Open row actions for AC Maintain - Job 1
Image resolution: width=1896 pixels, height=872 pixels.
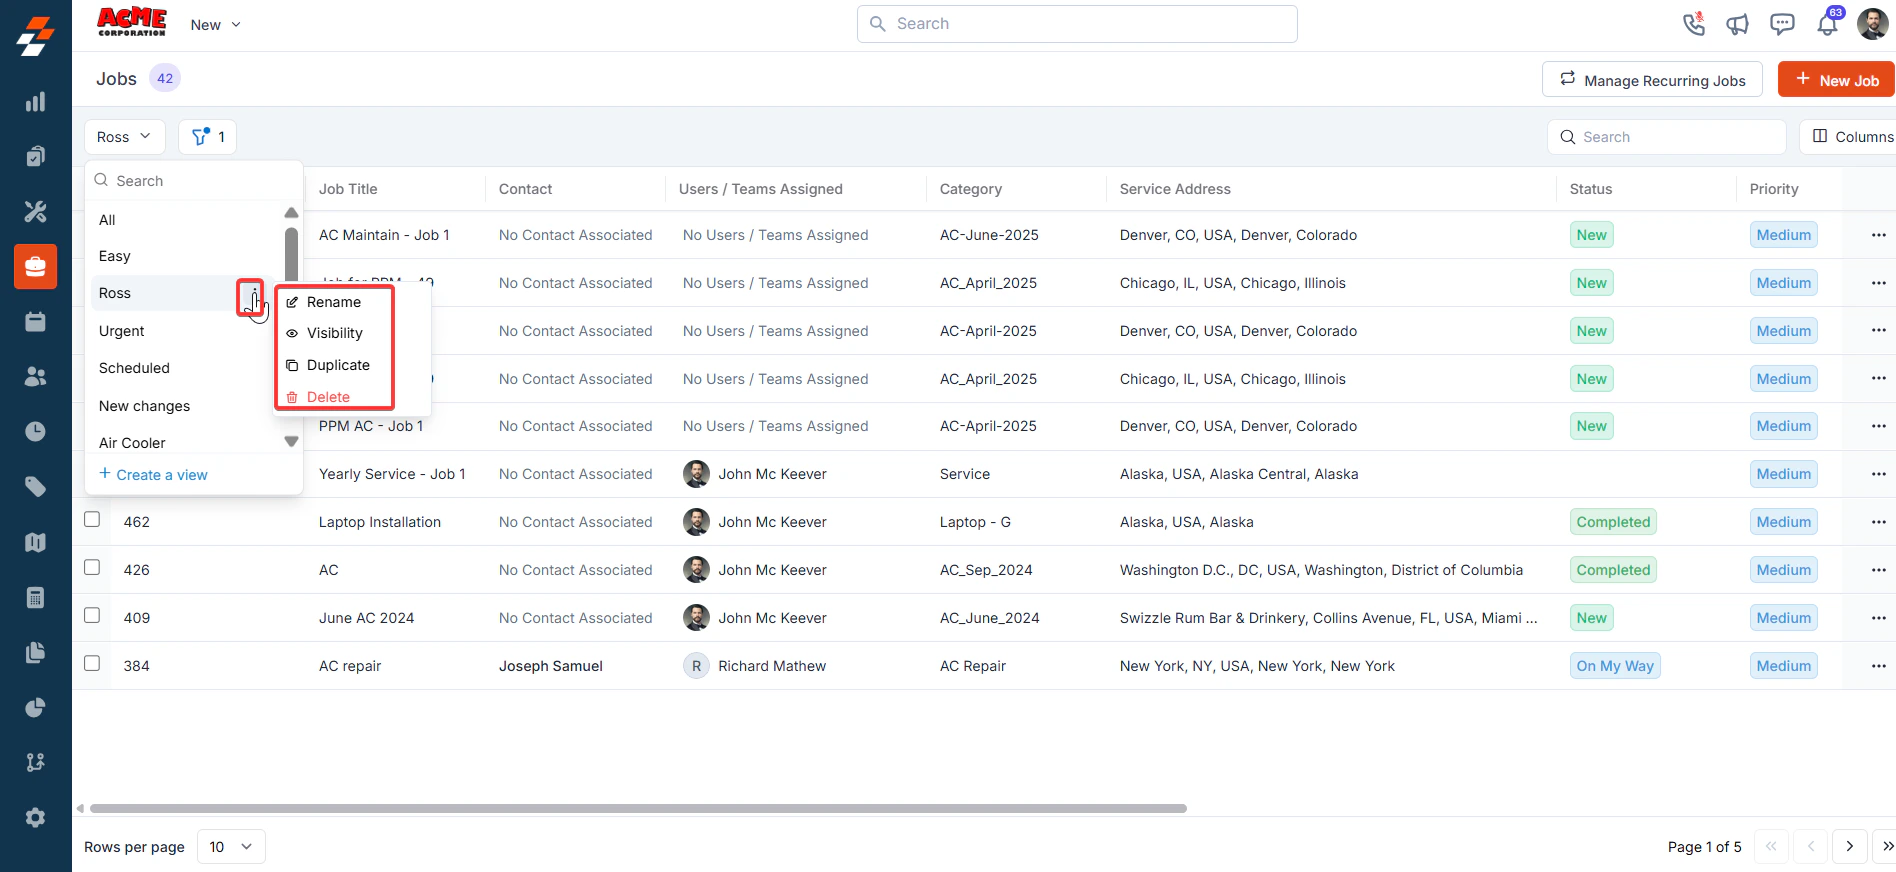[1878, 235]
